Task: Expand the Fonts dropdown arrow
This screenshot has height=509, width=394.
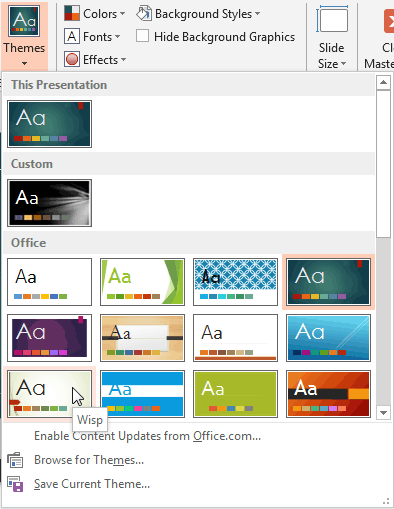Action: pyautogui.click(x=117, y=37)
